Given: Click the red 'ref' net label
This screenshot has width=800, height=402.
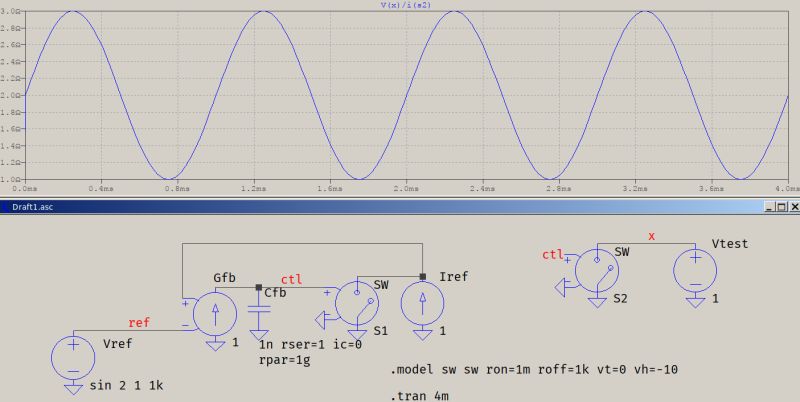Looking at the screenshot, I should (x=139, y=322).
